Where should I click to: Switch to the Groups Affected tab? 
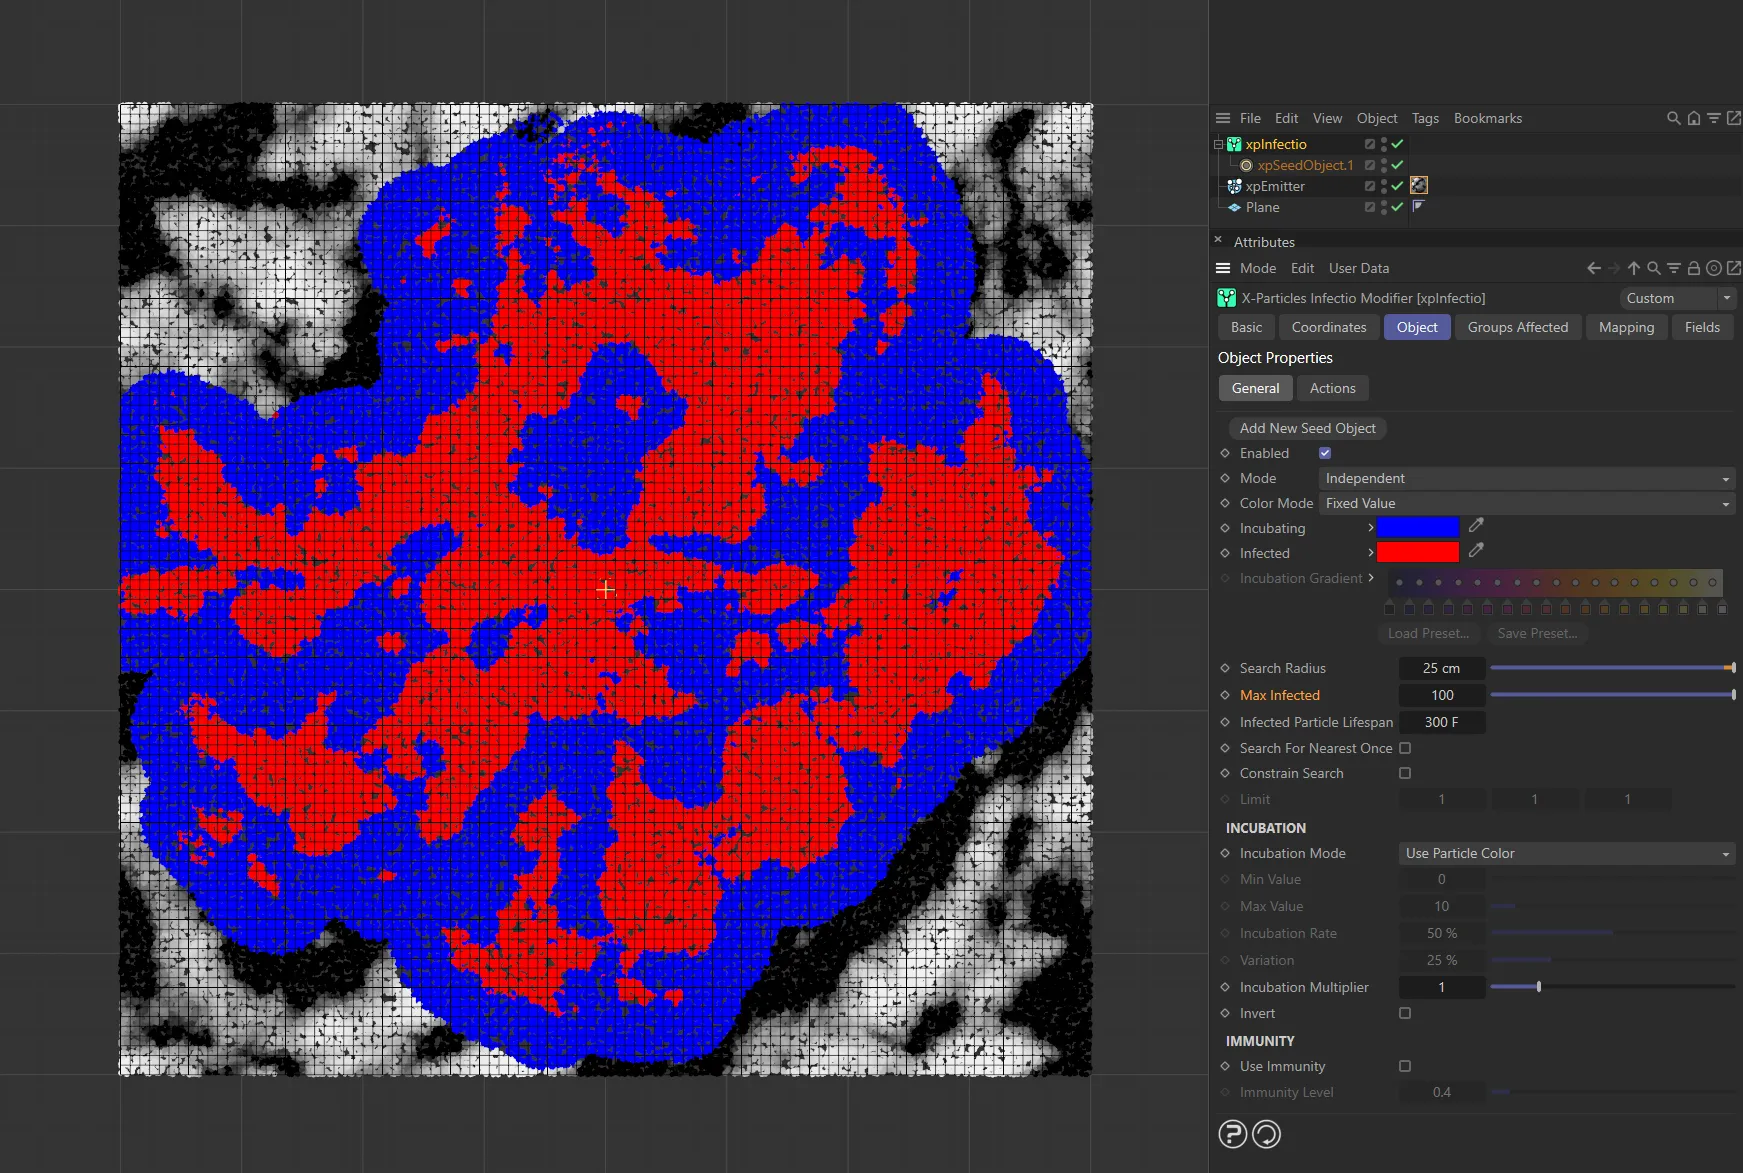point(1517,327)
